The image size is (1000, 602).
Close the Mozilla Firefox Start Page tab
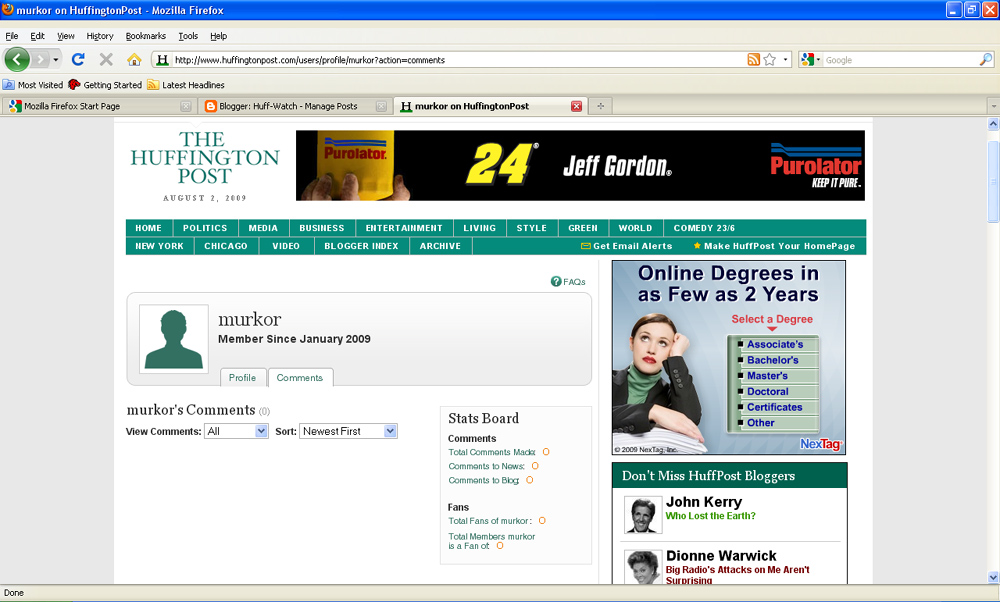185,106
